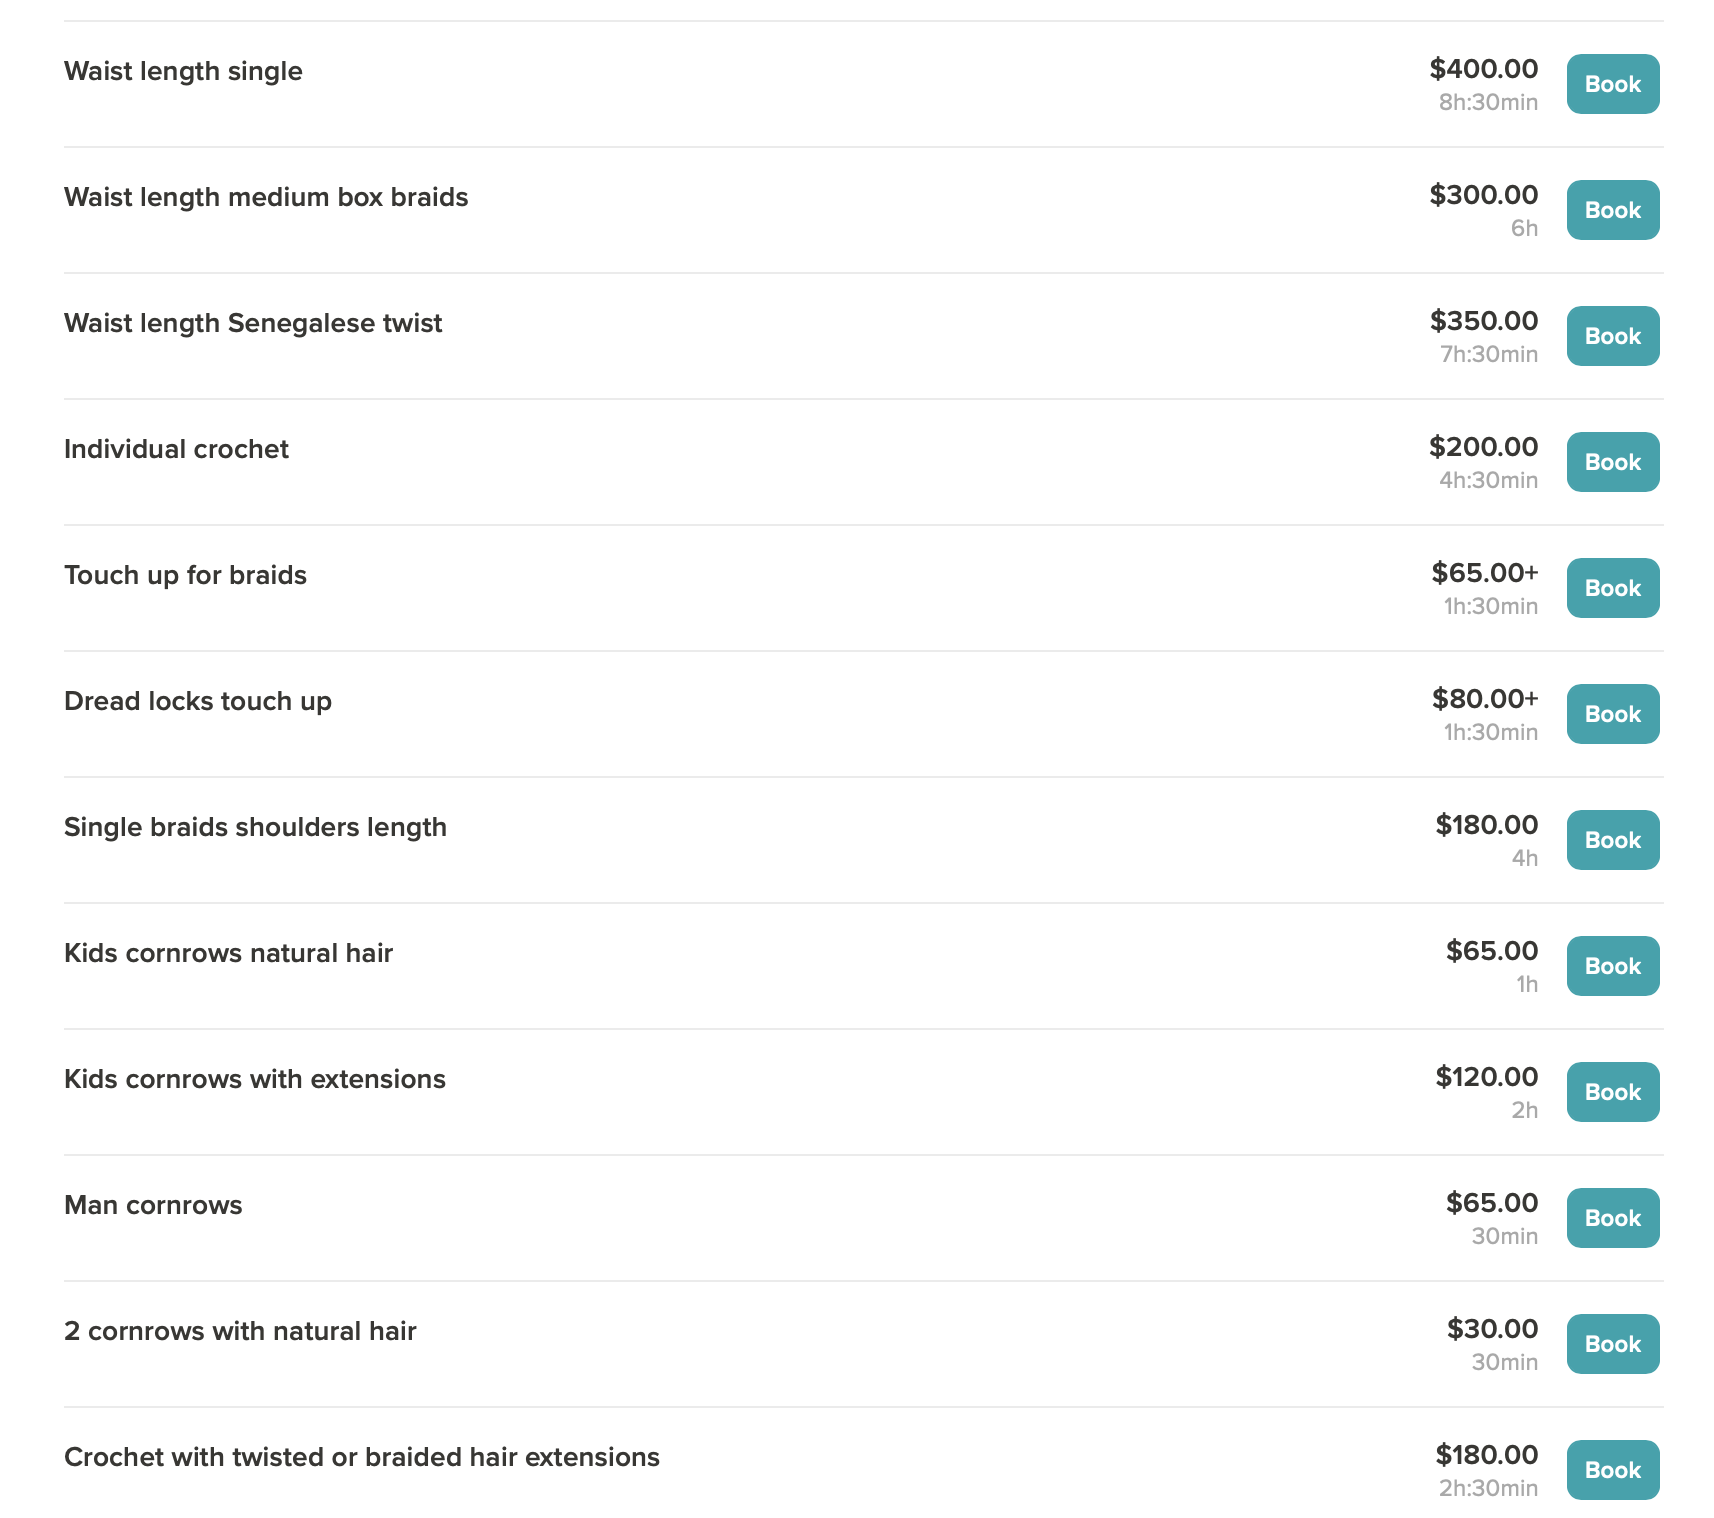Image resolution: width=1714 pixels, height=1518 pixels.
Task: Open Waist length Senegalese twist service title
Action: pyautogui.click(x=253, y=324)
